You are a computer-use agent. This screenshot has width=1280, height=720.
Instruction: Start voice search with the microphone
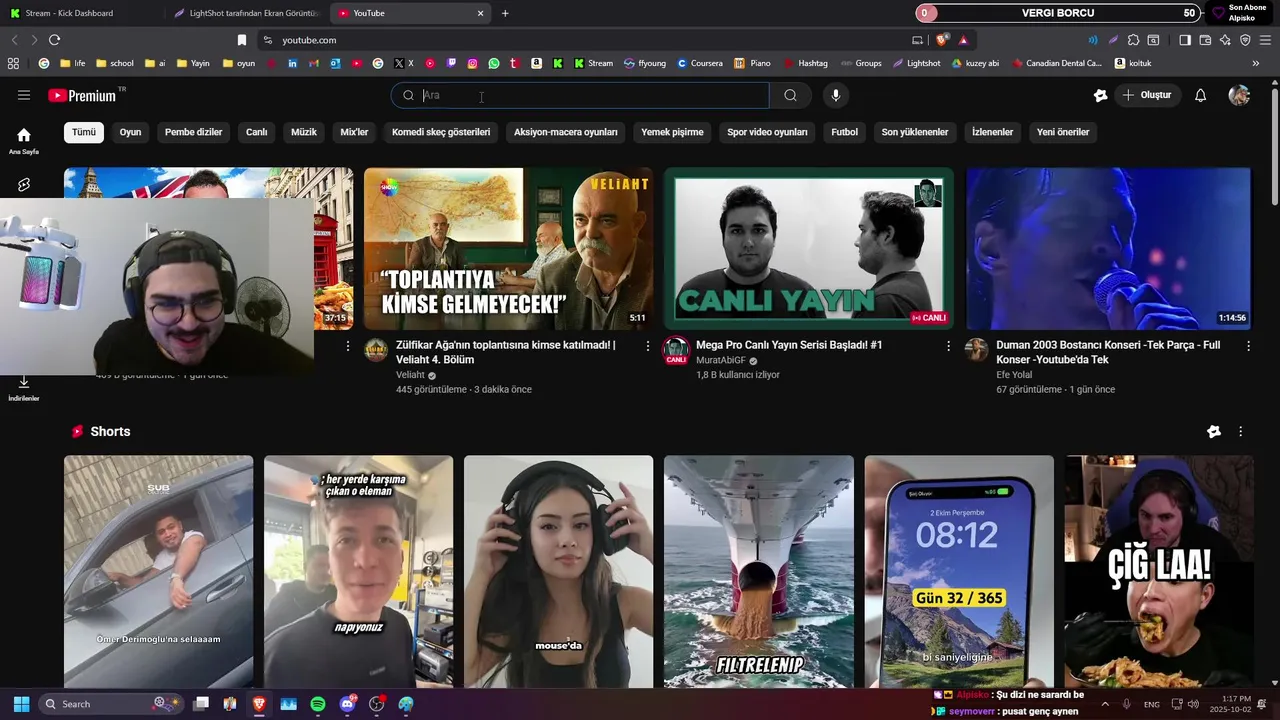coord(835,95)
